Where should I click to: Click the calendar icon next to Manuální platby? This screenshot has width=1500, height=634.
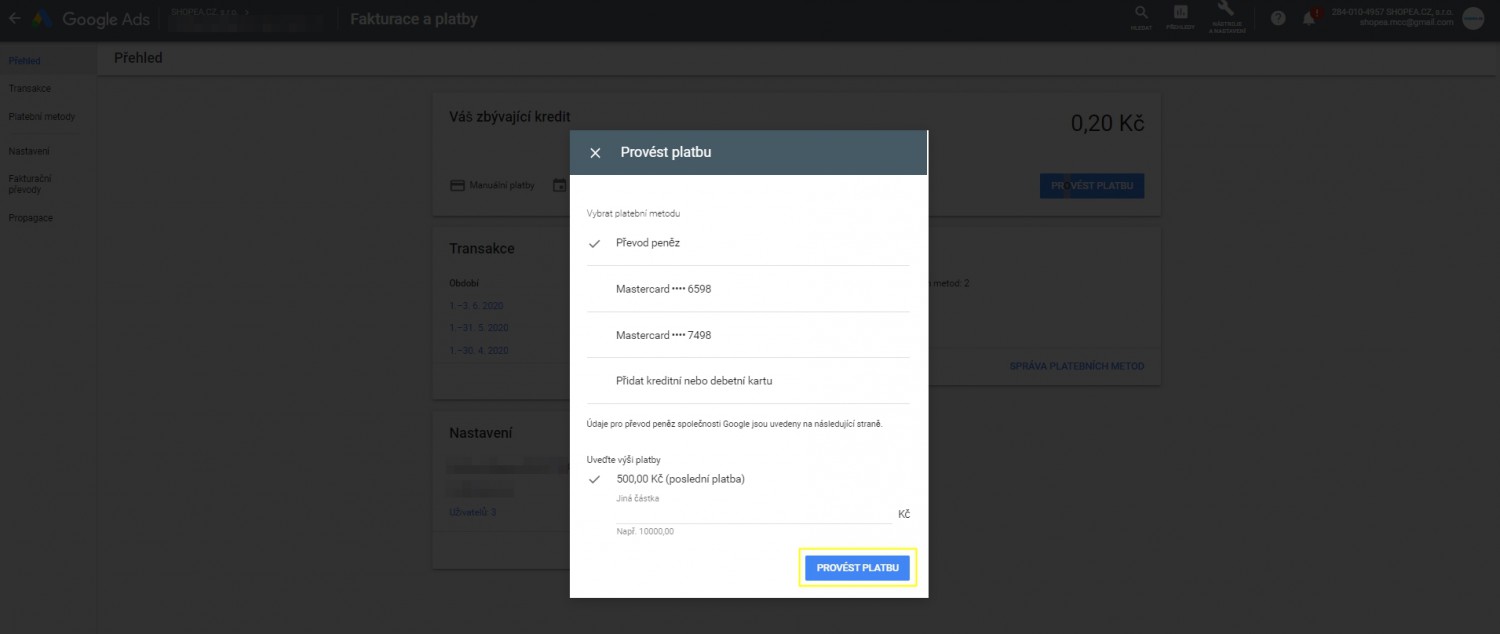coord(559,186)
